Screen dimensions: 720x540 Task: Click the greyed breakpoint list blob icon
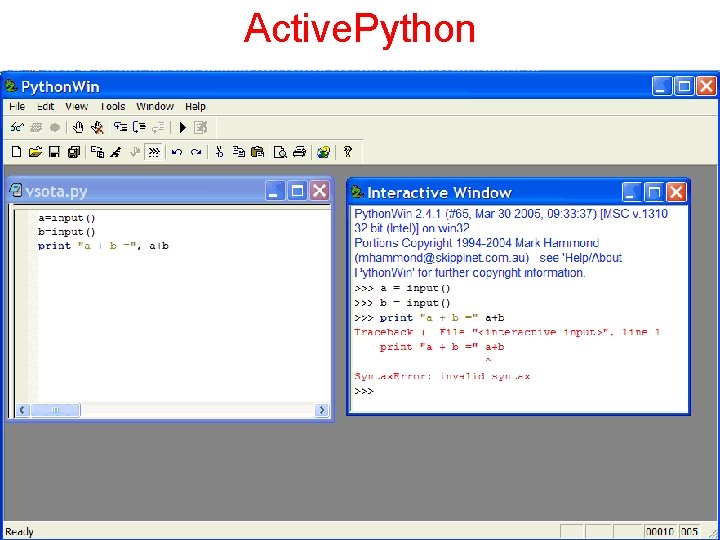coord(55,127)
